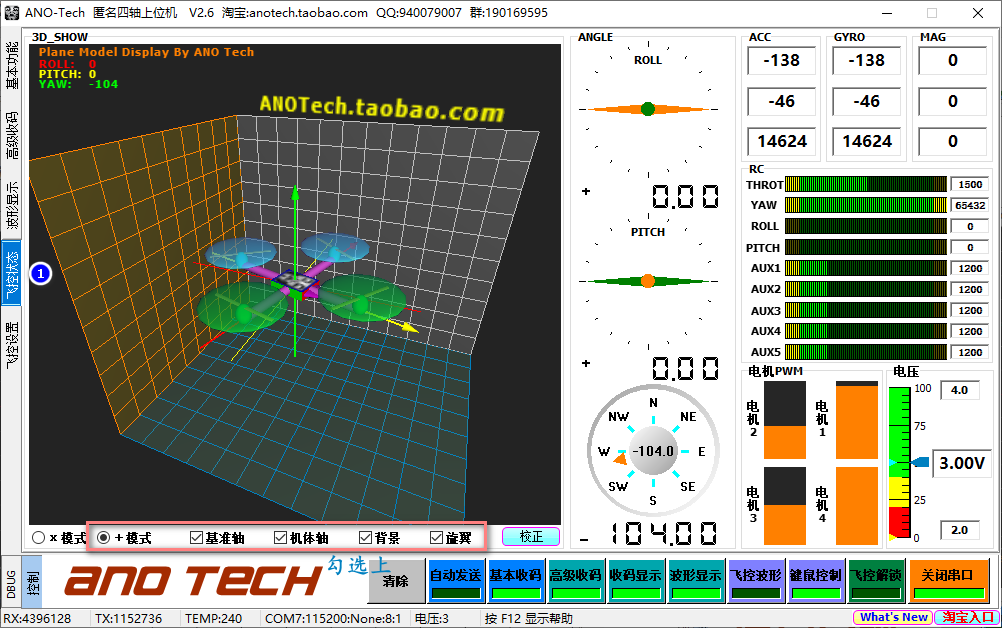The width and height of the screenshot is (1002, 628).
Task: Toggle the 键鼠控制 button
Action: click(816, 581)
